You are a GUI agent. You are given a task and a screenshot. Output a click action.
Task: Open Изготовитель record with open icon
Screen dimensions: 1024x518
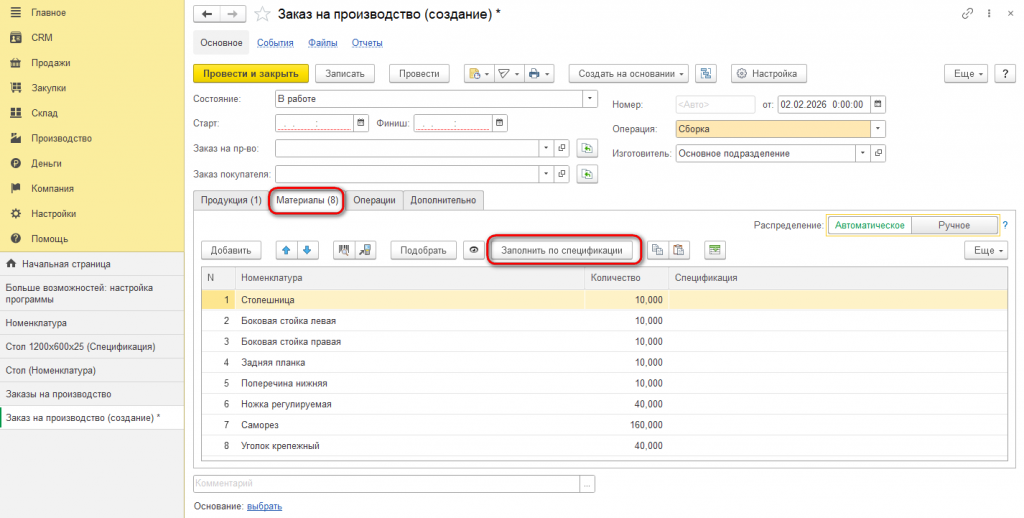point(878,154)
